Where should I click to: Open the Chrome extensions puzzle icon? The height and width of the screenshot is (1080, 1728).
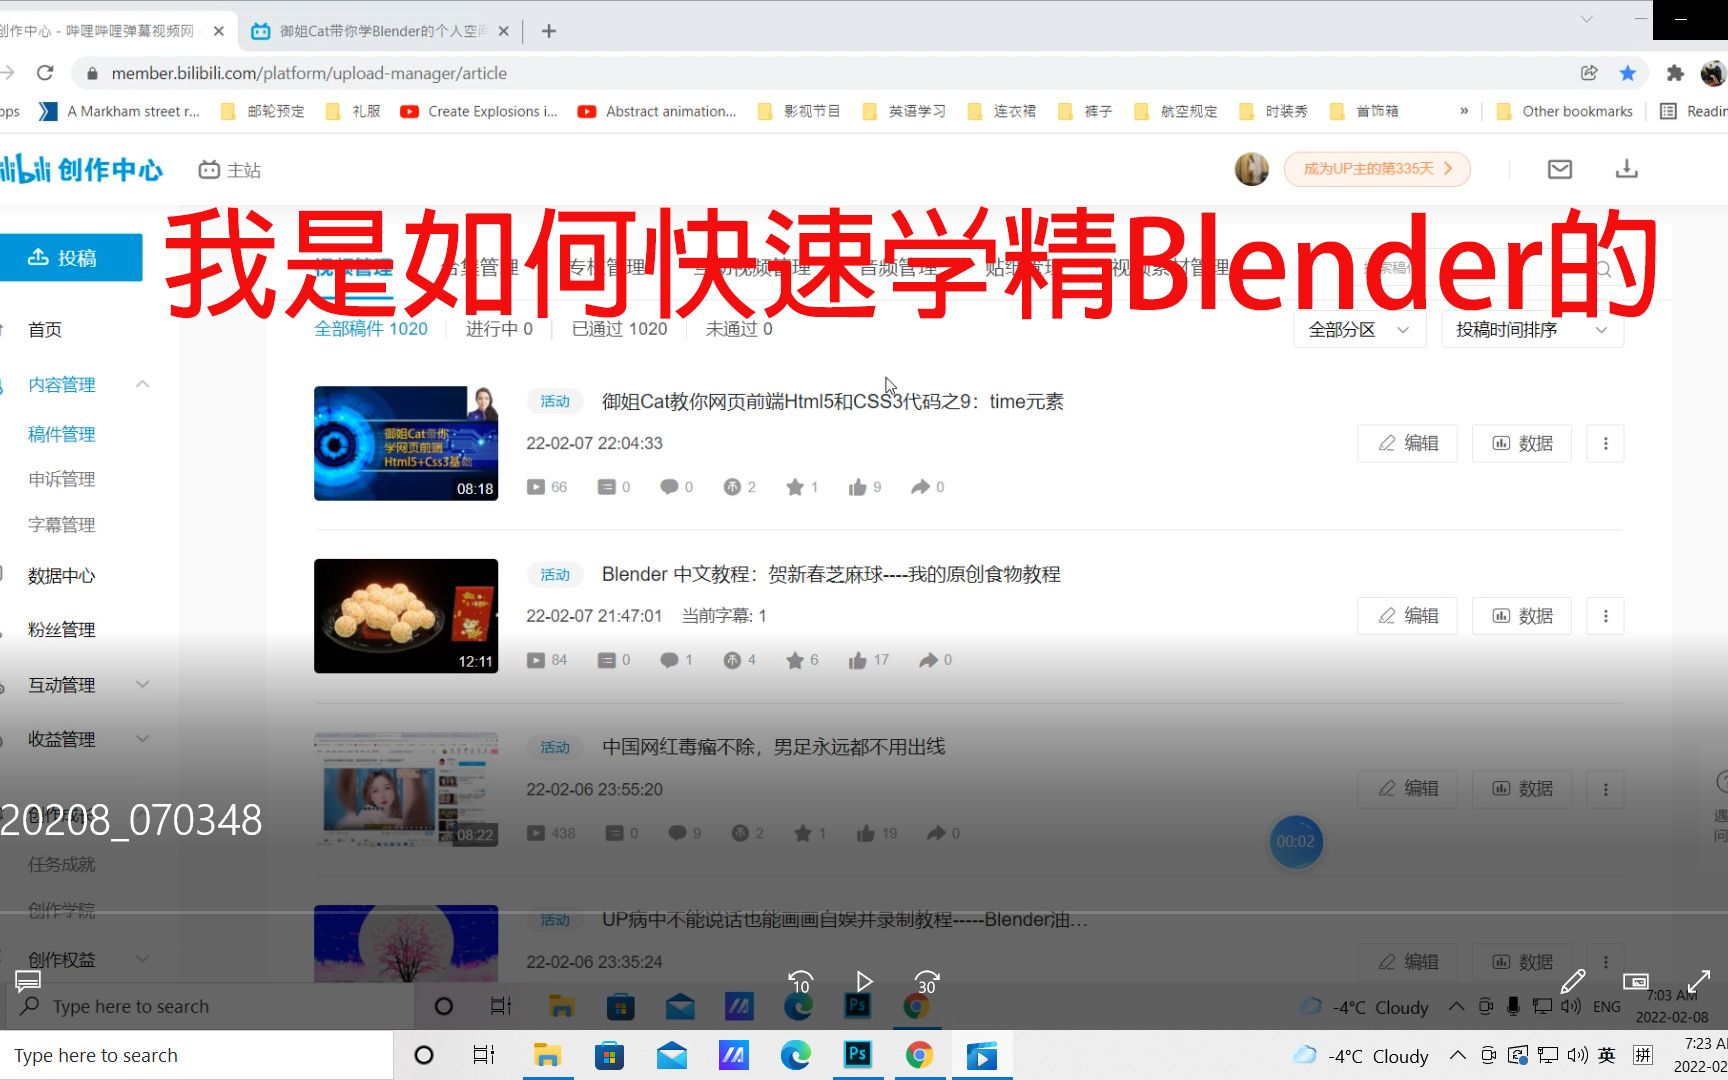tap(1675, 73)
